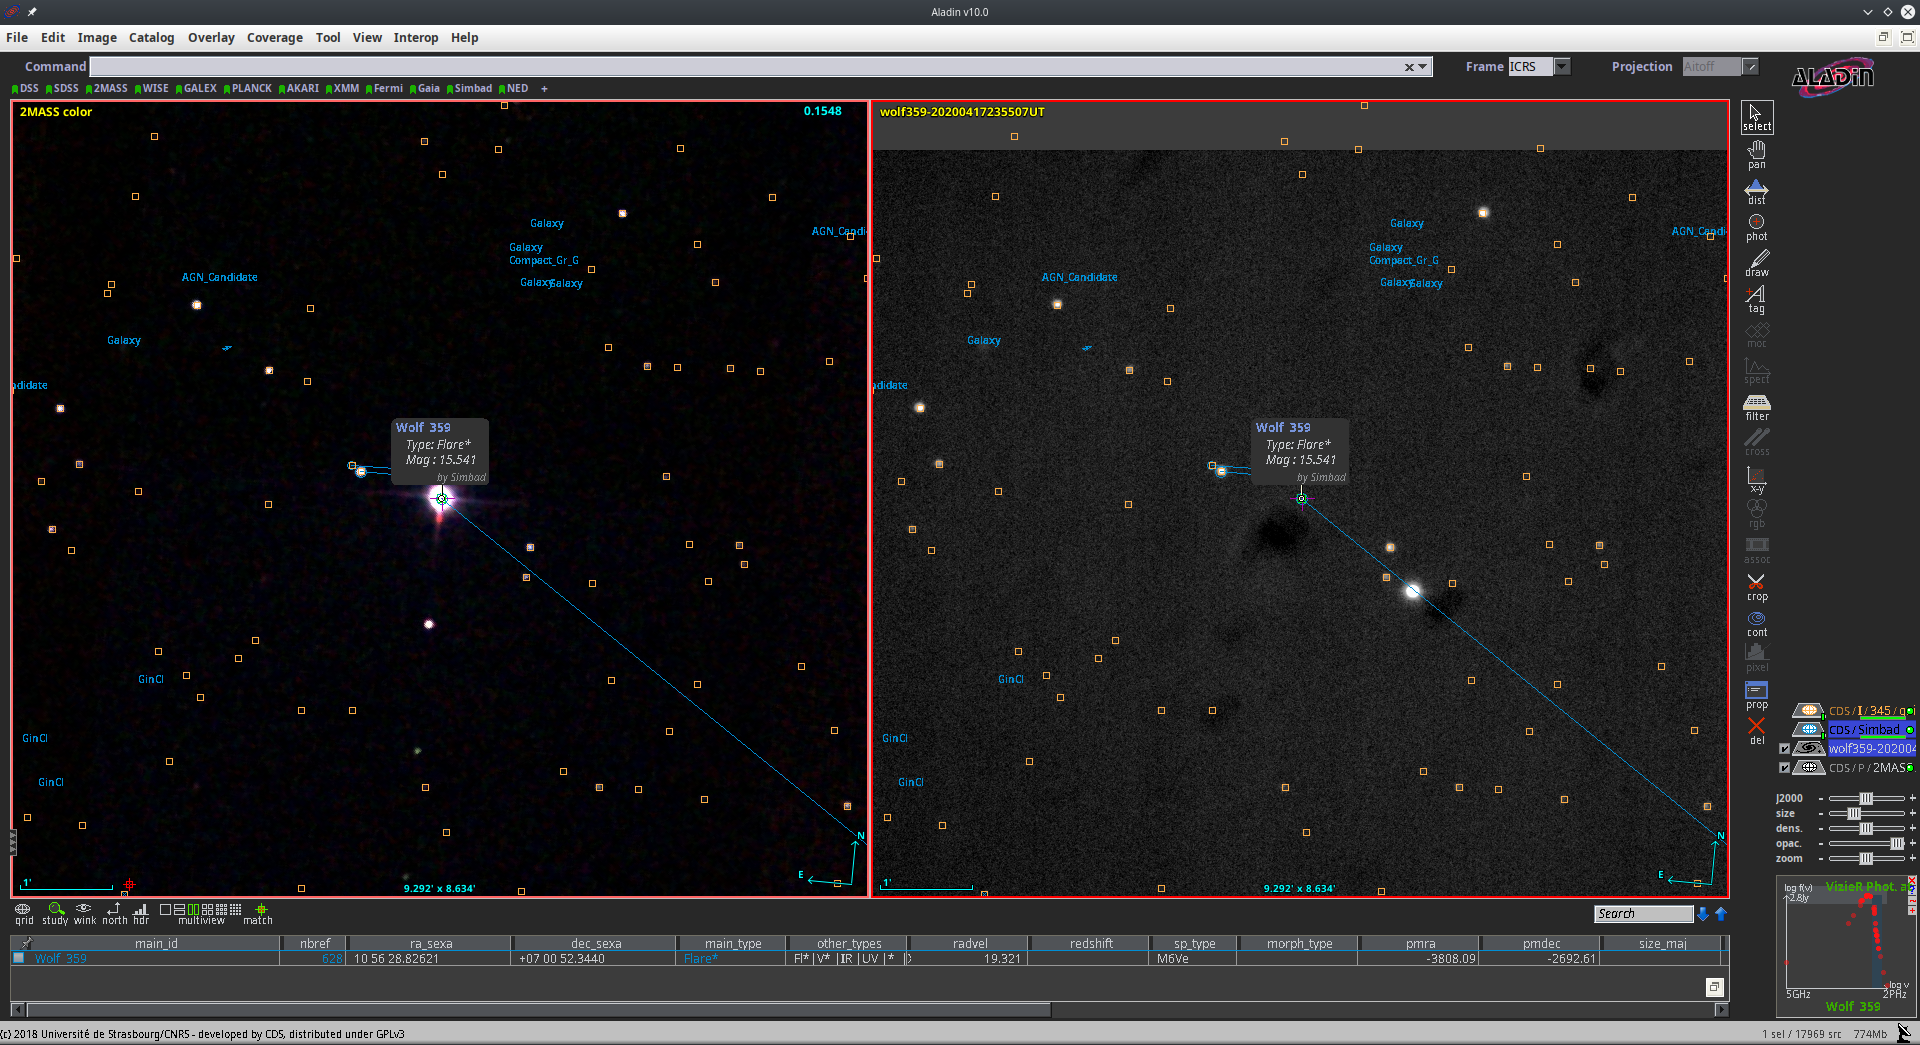
Task: Switch to single-view multiview mode
Action: coord(165,910)
